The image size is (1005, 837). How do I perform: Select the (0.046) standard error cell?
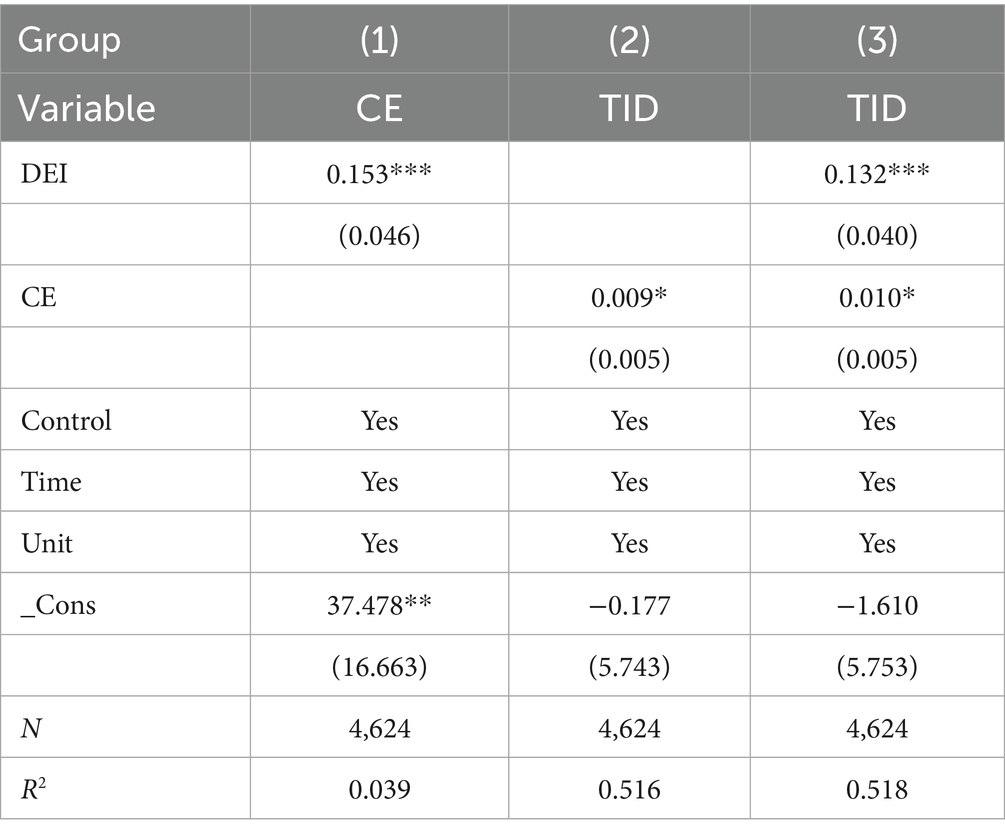pyautogui.click(x=379, y=234)
